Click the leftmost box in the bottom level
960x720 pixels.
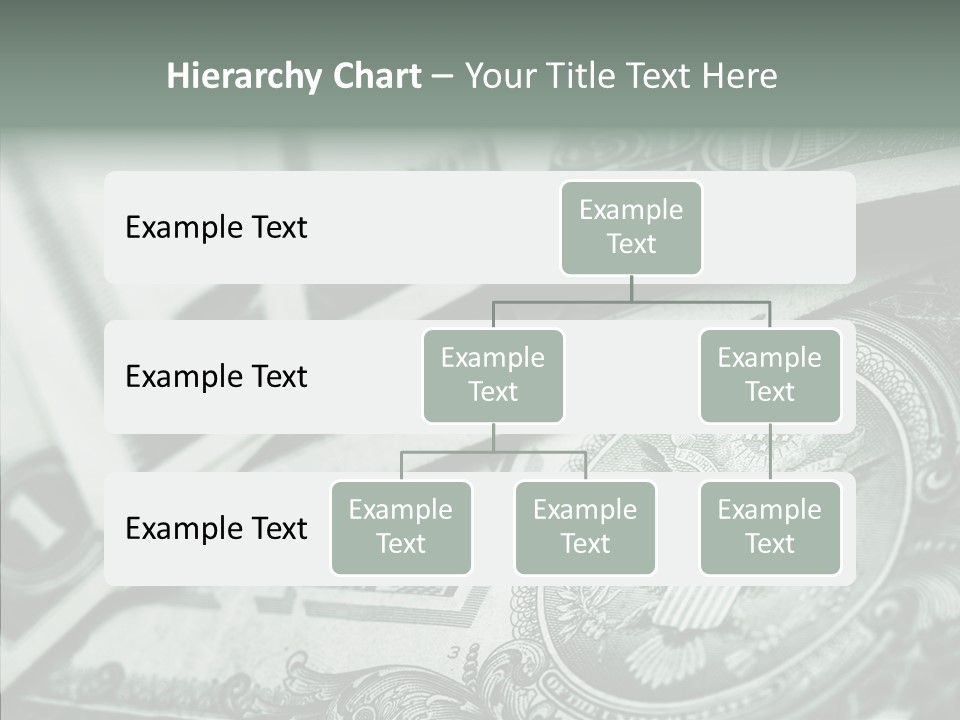click(401, 527)
